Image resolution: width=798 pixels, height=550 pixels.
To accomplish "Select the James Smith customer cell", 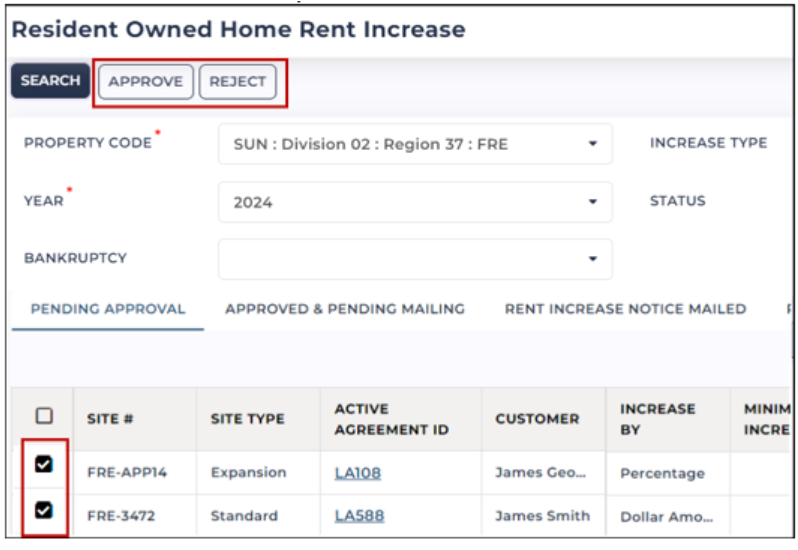I will [543, 516].
